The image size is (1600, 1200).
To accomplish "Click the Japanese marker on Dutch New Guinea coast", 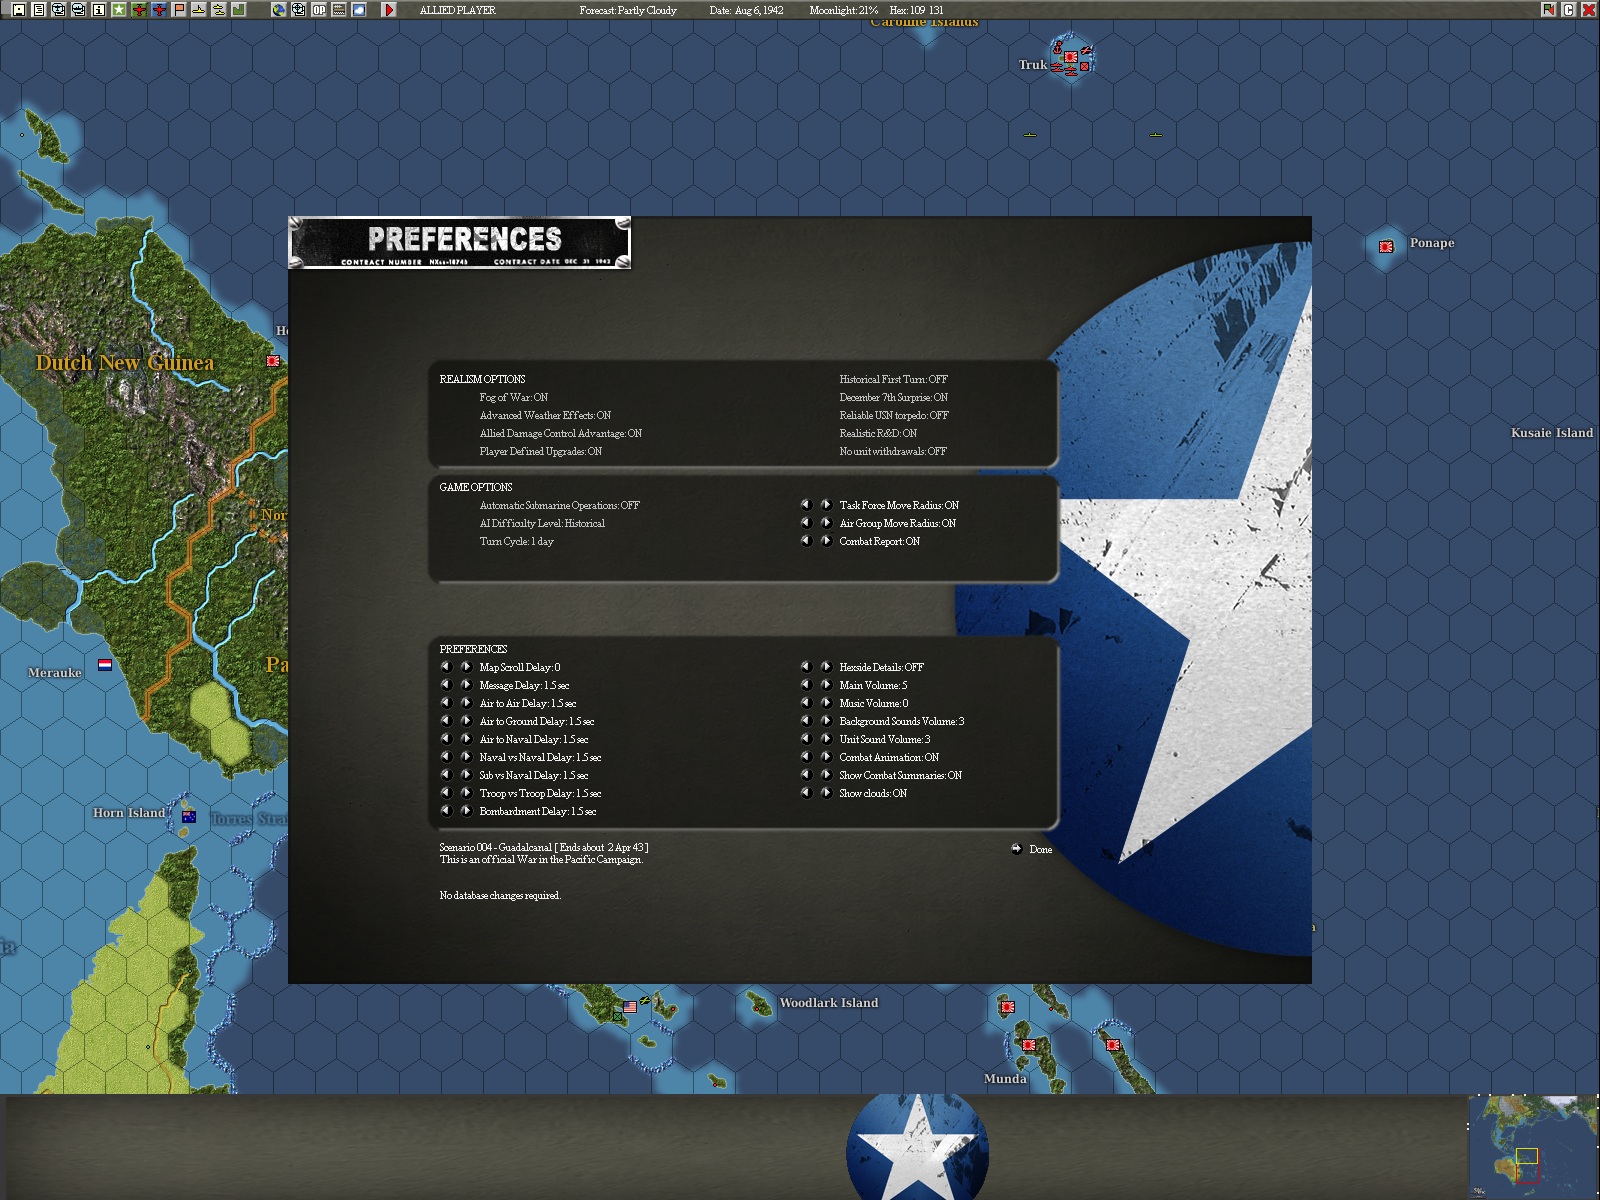I will (273, 361).
